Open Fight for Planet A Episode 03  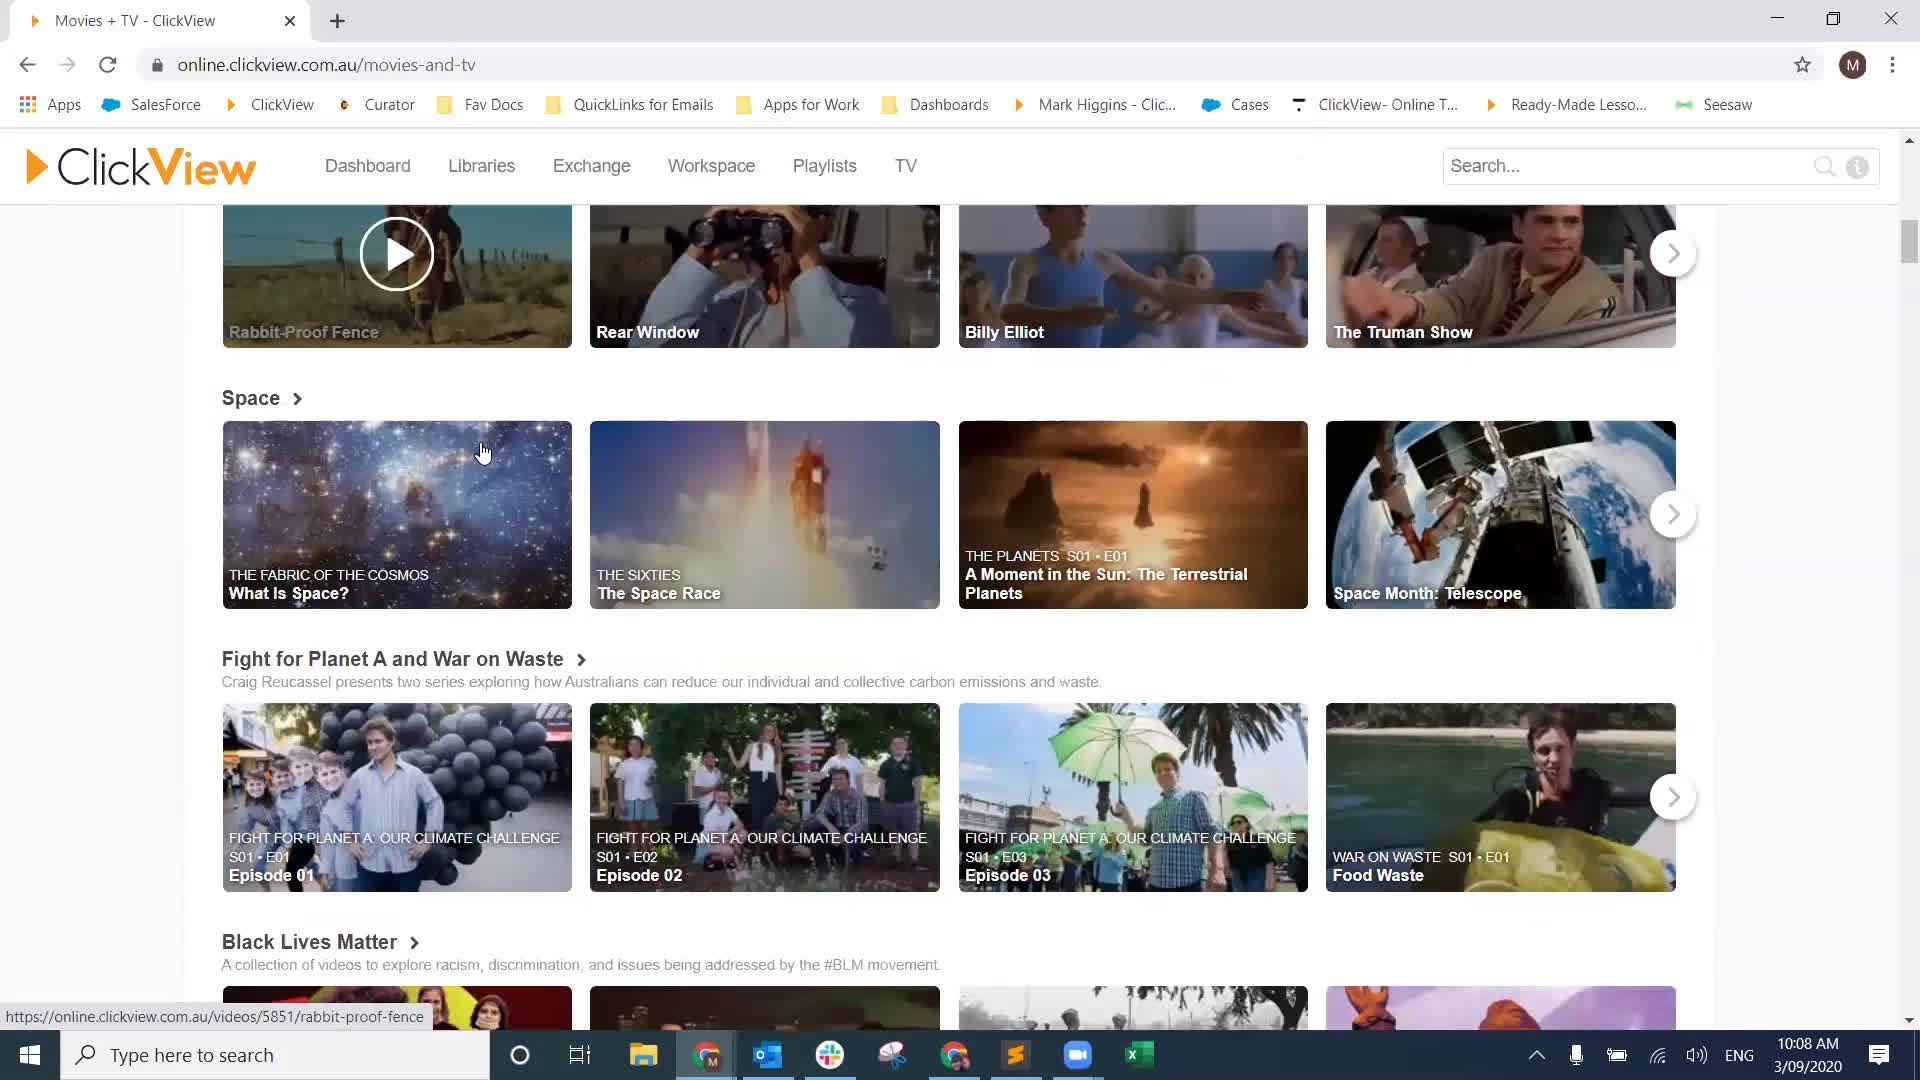point(1133,798)
